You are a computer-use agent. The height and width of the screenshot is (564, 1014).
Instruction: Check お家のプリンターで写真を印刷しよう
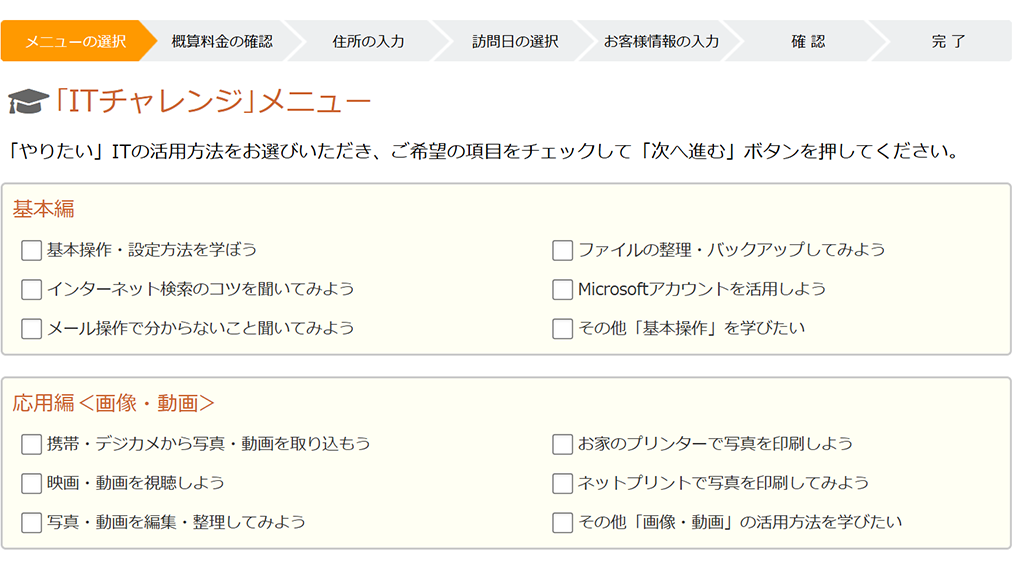562,444
